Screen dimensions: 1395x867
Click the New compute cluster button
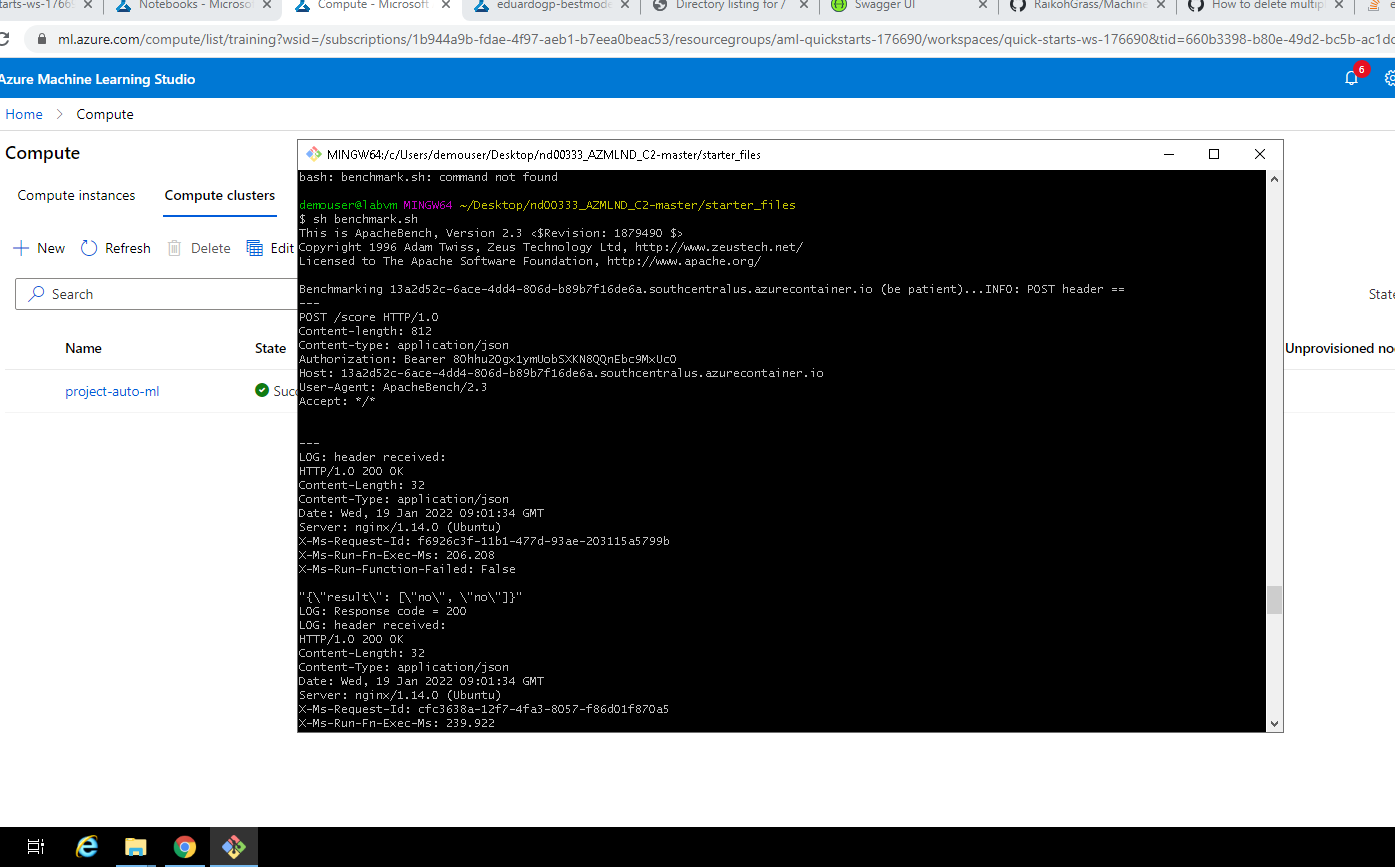pyautogui.click(x=40, y=248)
